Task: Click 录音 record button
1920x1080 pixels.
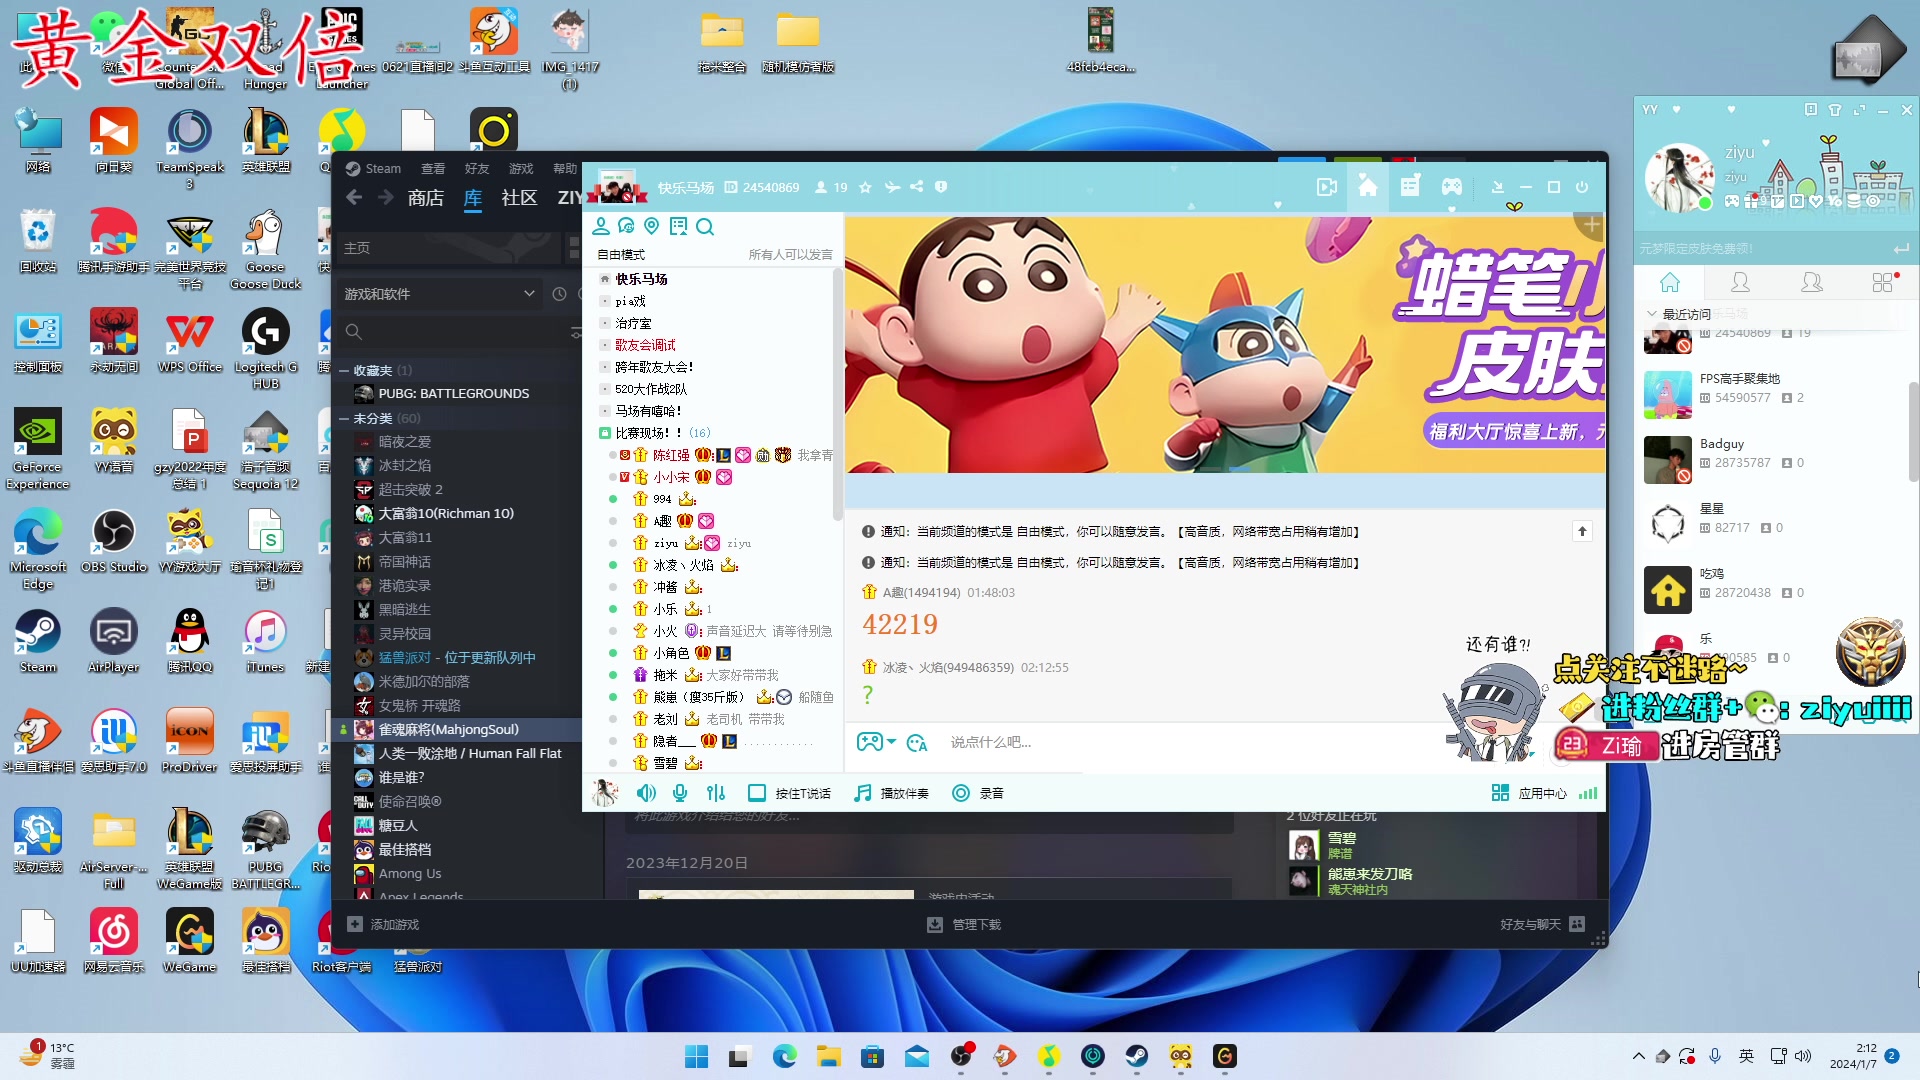Action: [x=977, y=793]
